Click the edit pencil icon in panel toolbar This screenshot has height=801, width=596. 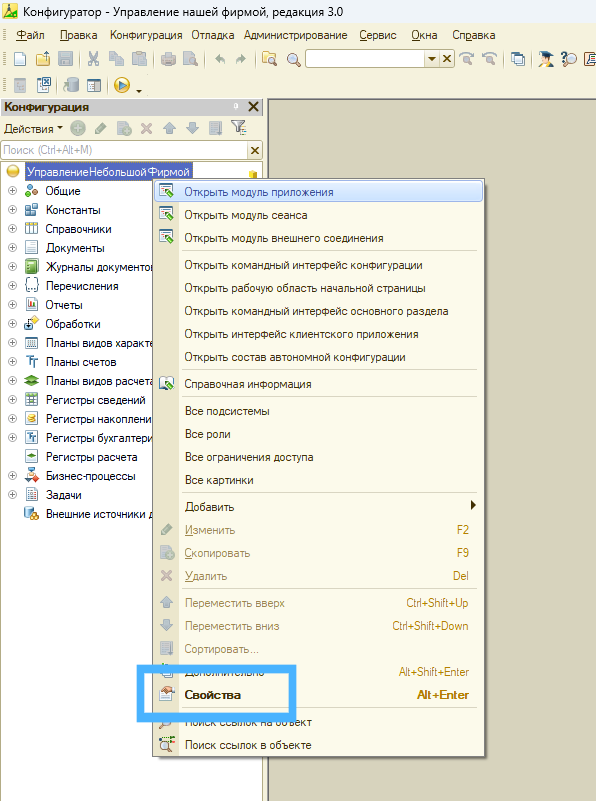(x=101, y=128)
